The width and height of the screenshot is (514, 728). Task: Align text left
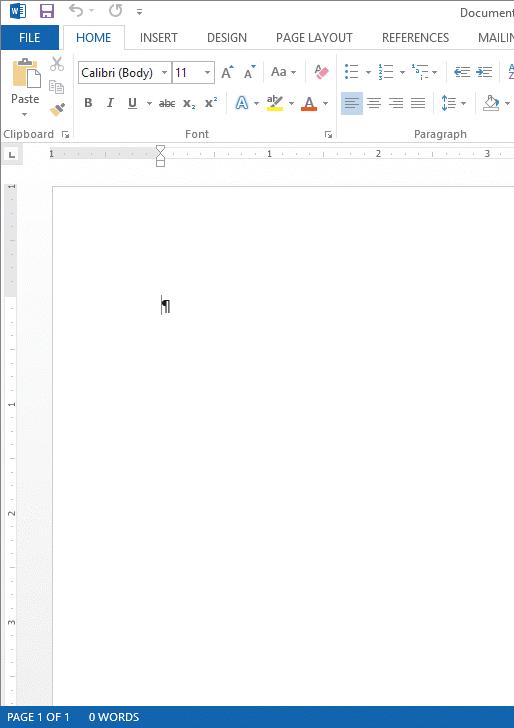tap(352, 103)
